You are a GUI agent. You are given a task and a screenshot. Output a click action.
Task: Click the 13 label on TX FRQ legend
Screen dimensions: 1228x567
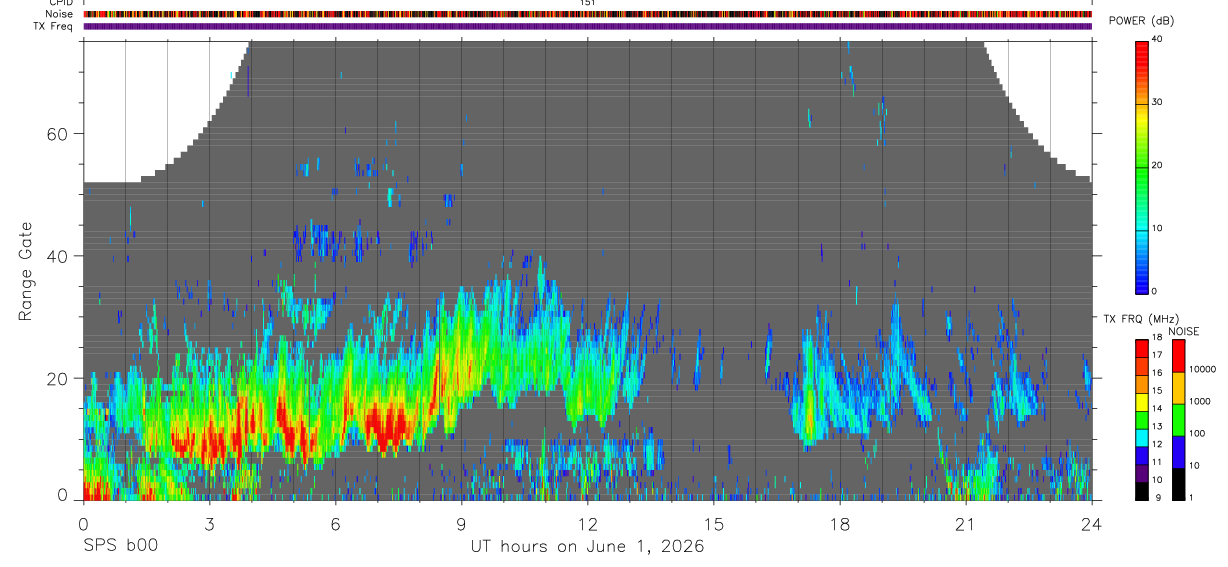coord(1157,426)
